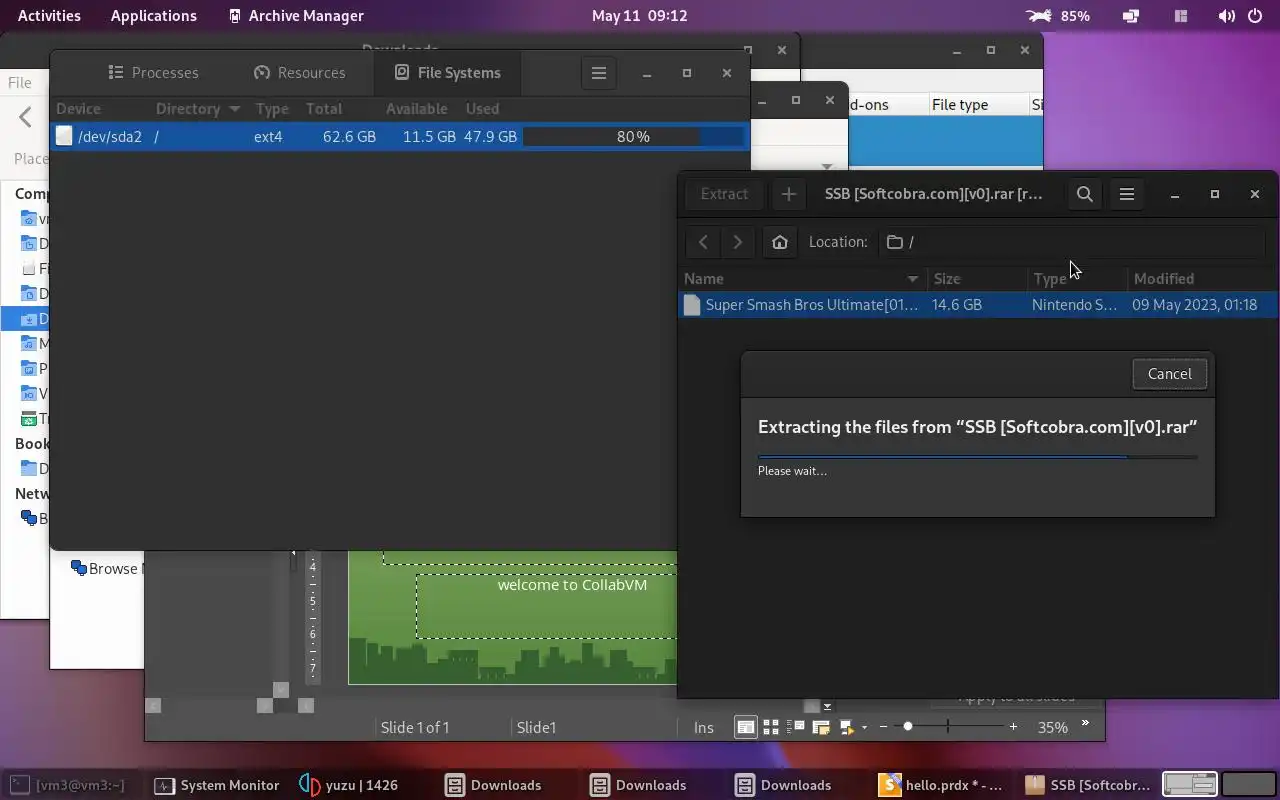Sort by the Total column header

(324, 108)
